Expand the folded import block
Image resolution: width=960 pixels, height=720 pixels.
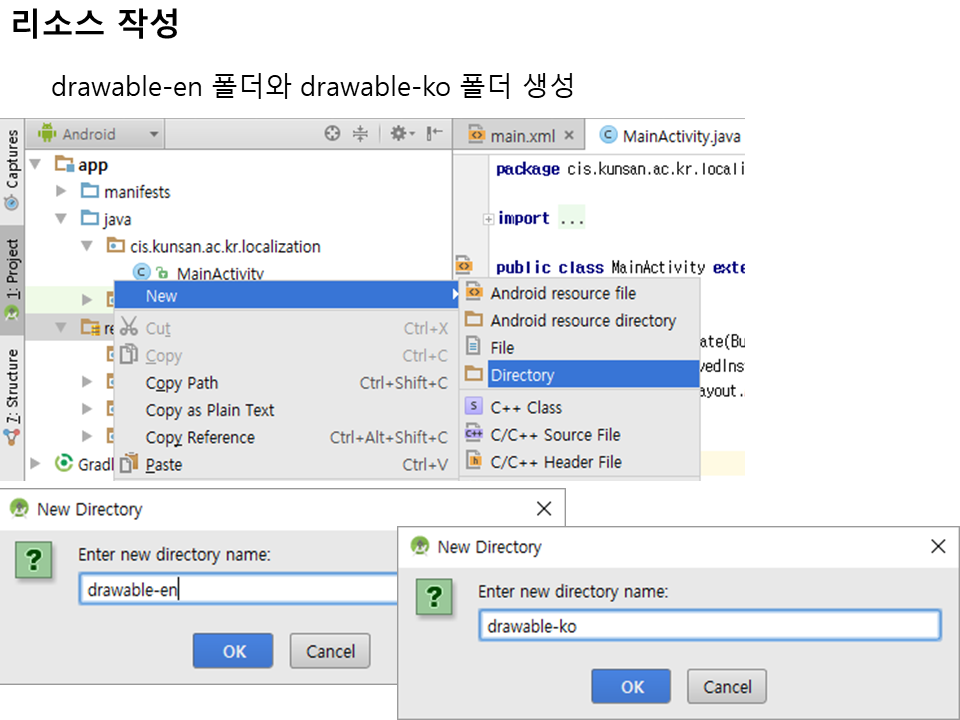(x=488, y=219)
